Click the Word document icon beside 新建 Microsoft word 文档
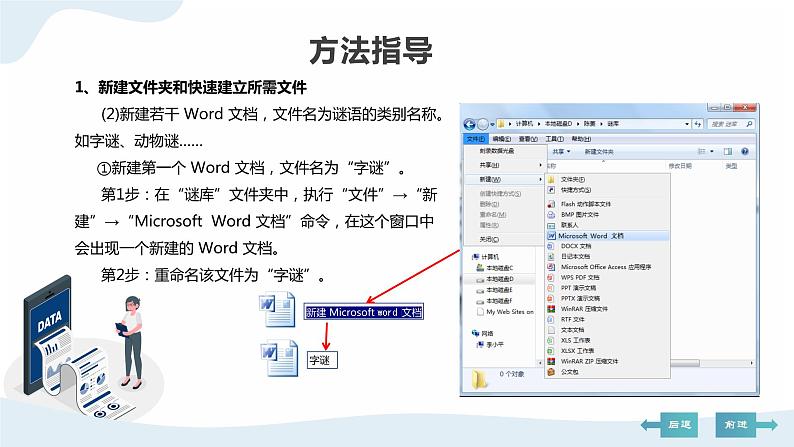Viewport: 794px width, 447px height. [276, 311]
